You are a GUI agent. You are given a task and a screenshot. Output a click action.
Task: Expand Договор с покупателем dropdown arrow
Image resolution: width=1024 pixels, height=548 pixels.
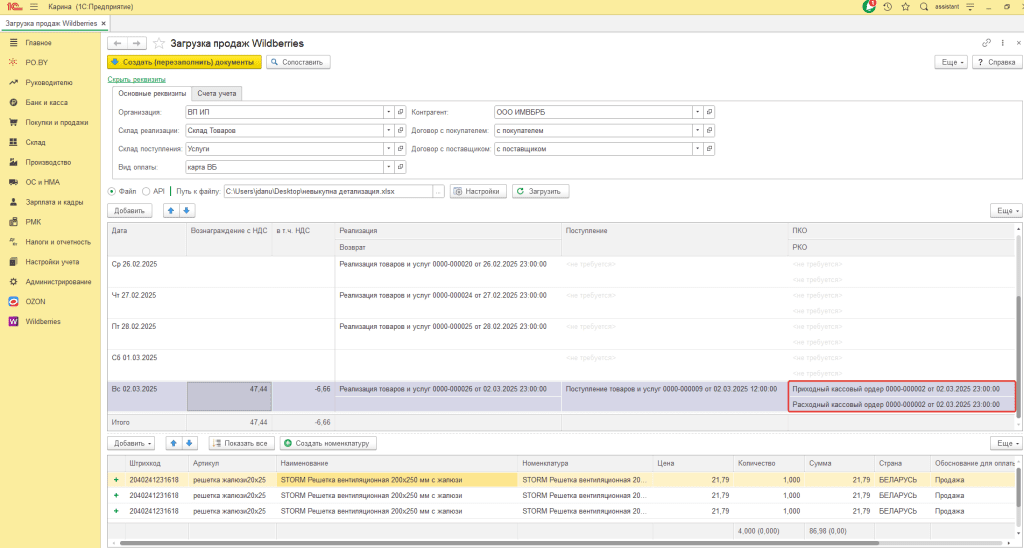pos(697,131)
